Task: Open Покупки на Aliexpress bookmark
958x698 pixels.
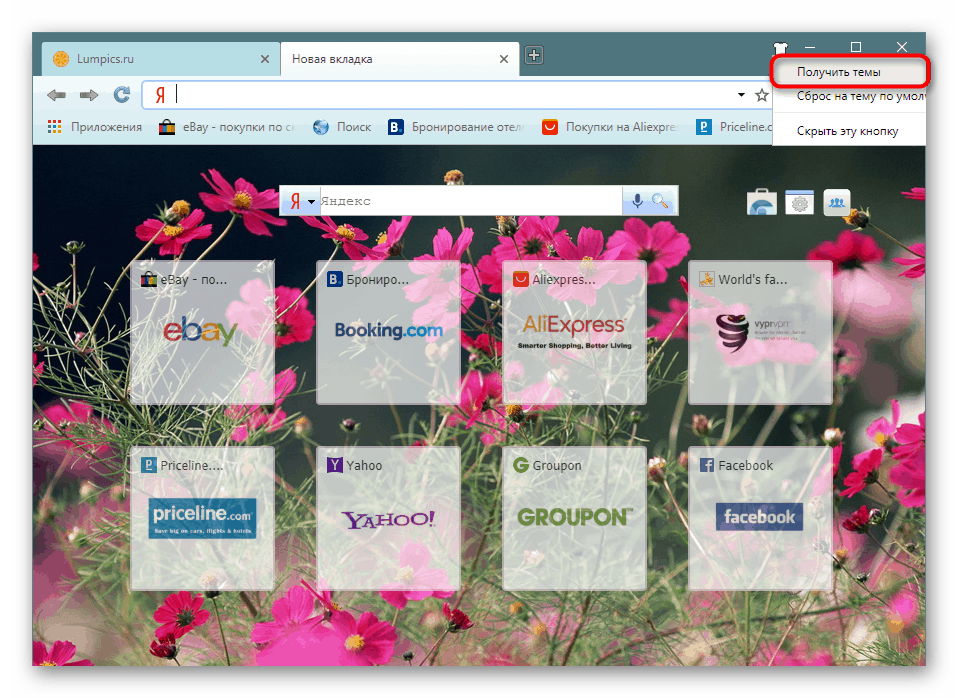Action: pyautogui.click(x=610, y=127)
